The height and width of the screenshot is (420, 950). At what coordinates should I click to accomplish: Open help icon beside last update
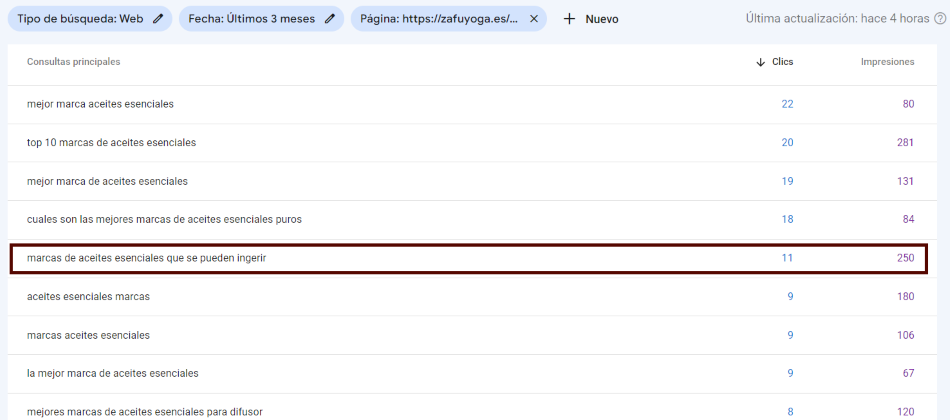point(940,19)
